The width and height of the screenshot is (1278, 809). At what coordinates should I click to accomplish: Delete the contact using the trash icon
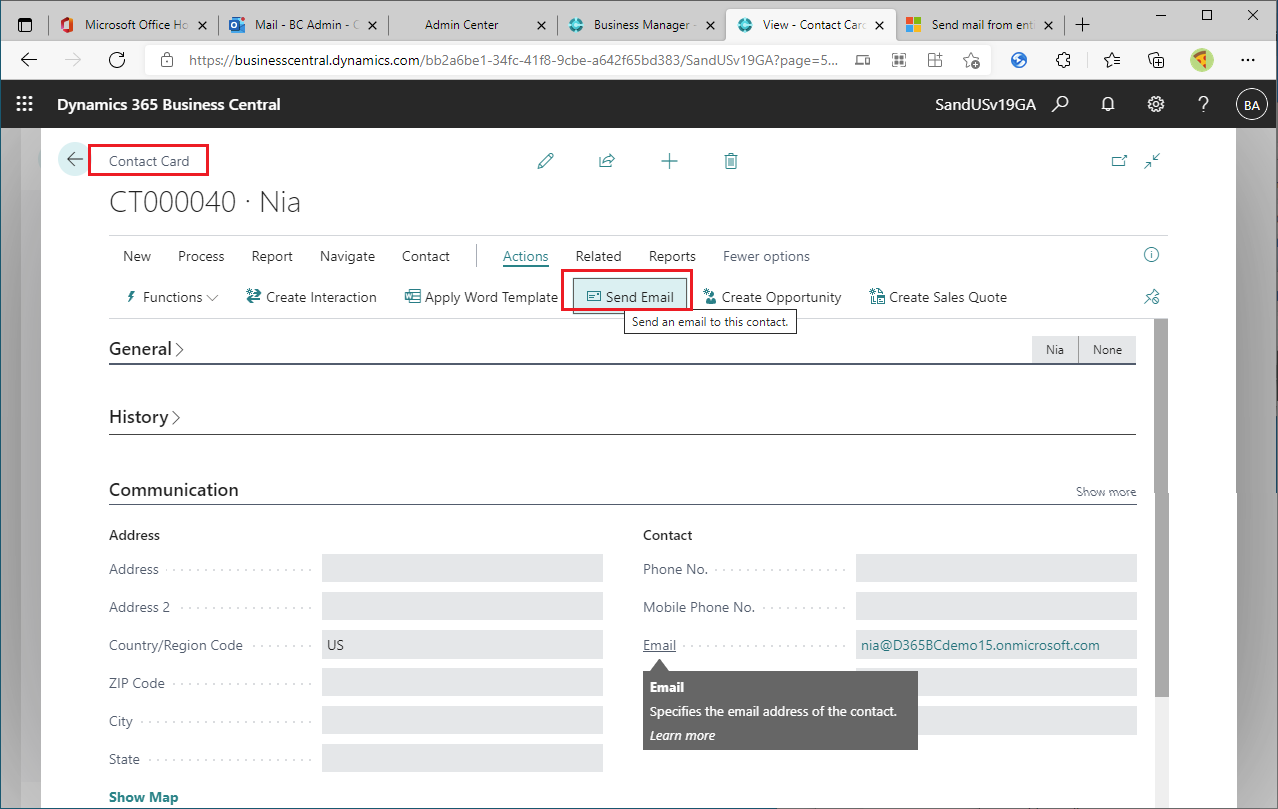730,160
